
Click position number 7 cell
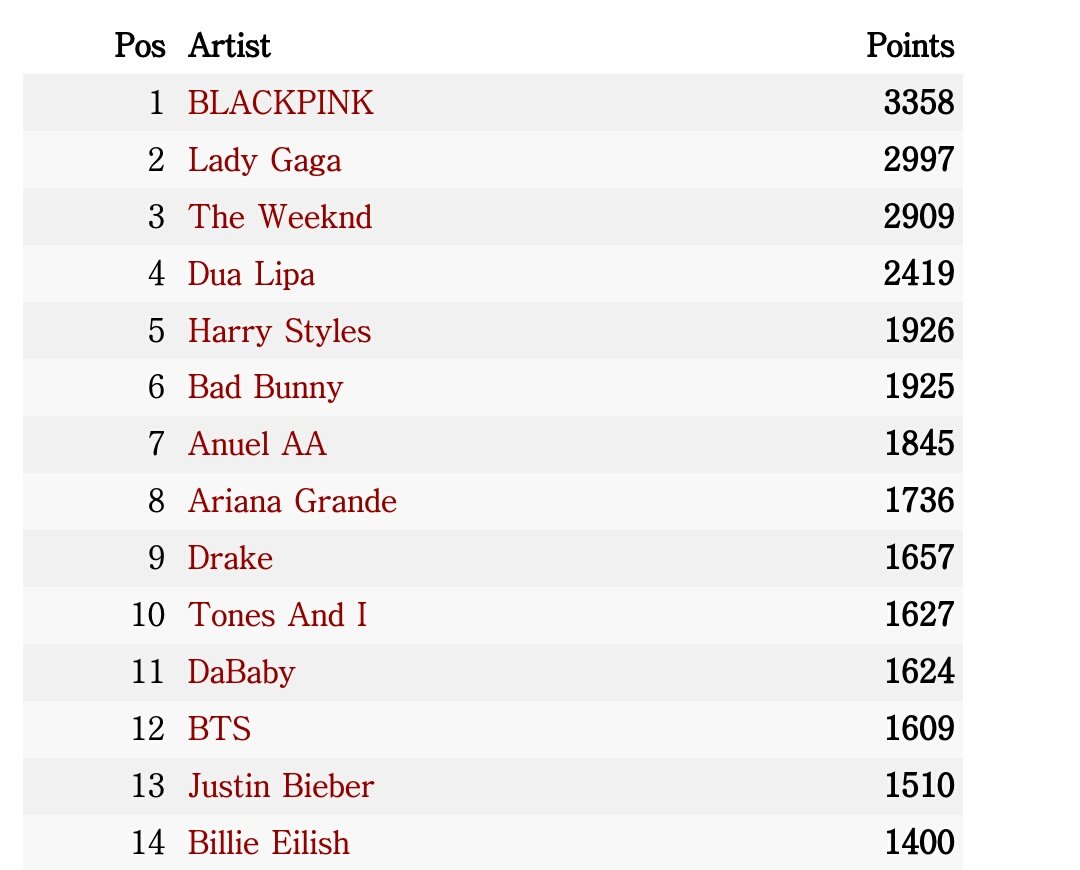(x=156, y=444)
